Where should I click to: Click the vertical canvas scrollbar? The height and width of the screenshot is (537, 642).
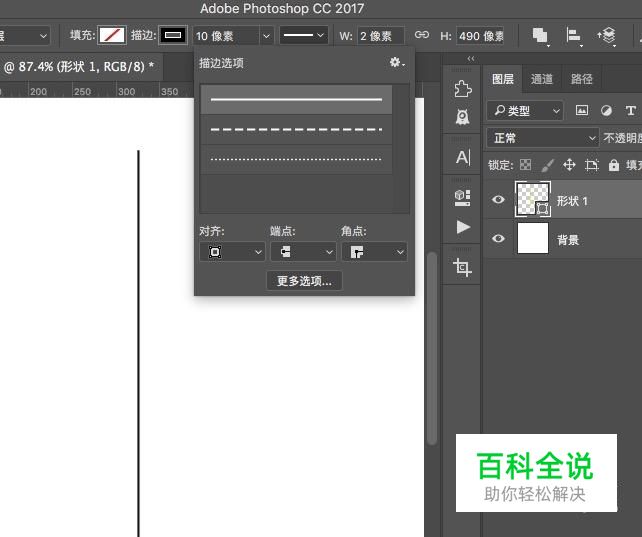[432, 348]
